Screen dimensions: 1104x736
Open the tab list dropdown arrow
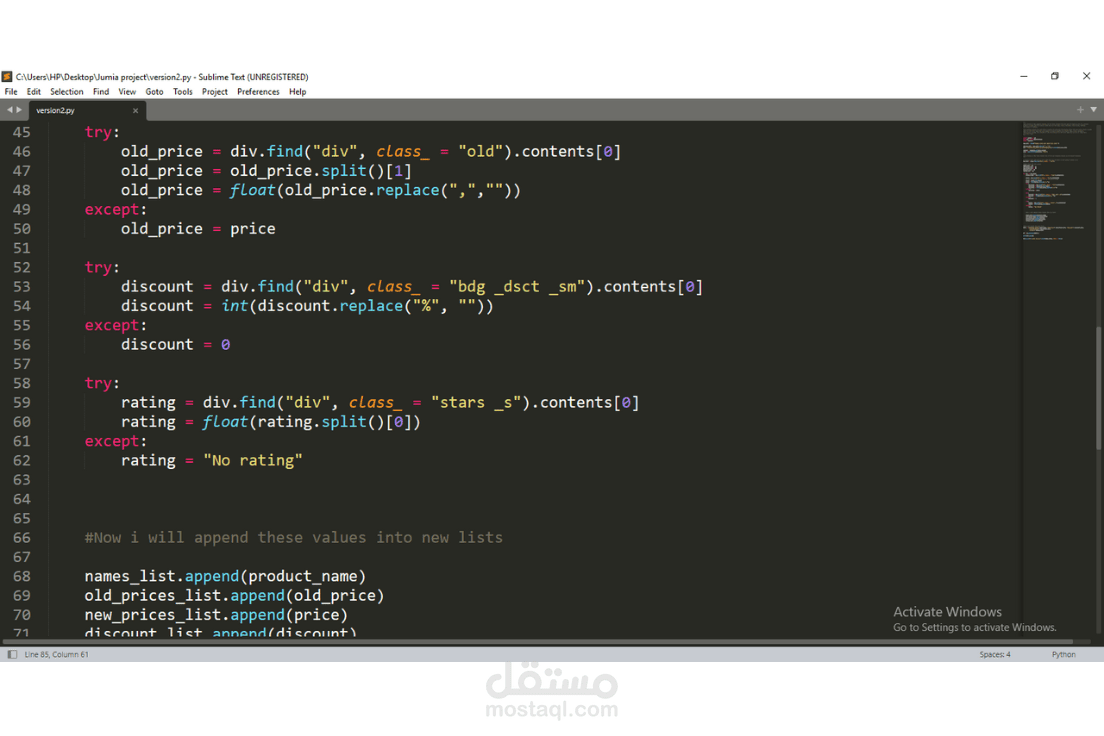coord(1093,110)
